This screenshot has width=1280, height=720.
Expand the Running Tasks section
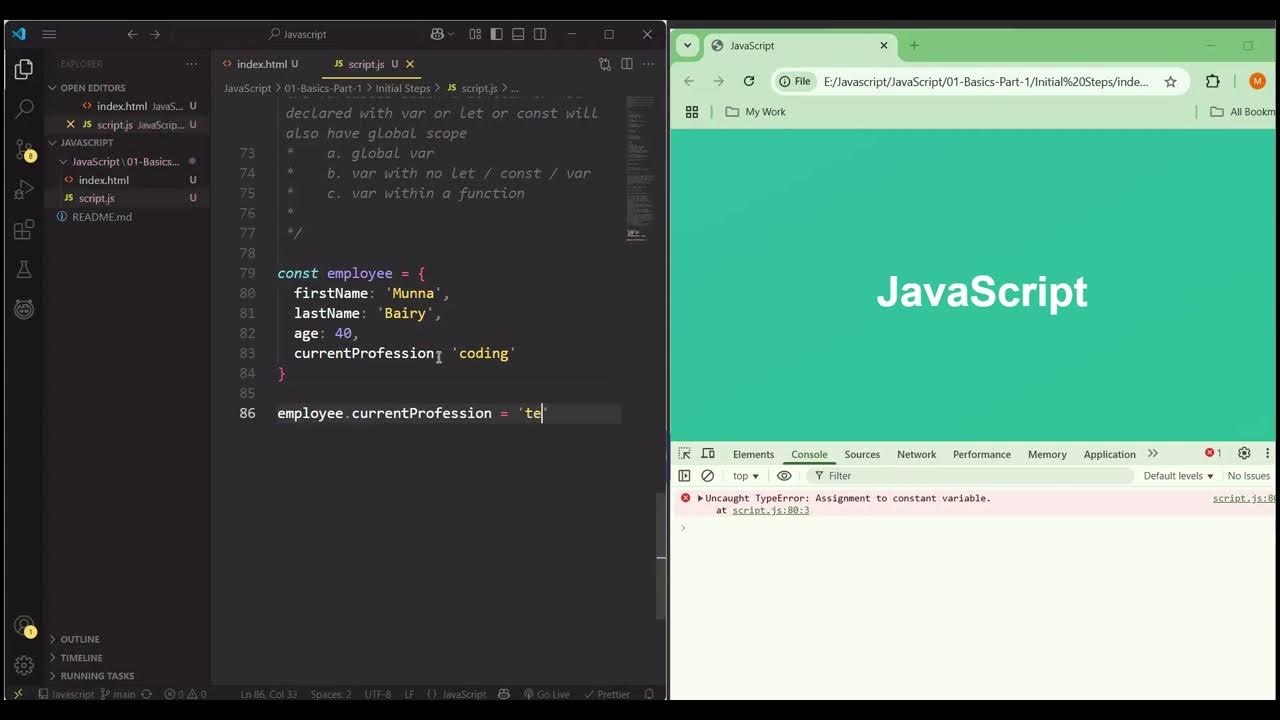[97, 676]
